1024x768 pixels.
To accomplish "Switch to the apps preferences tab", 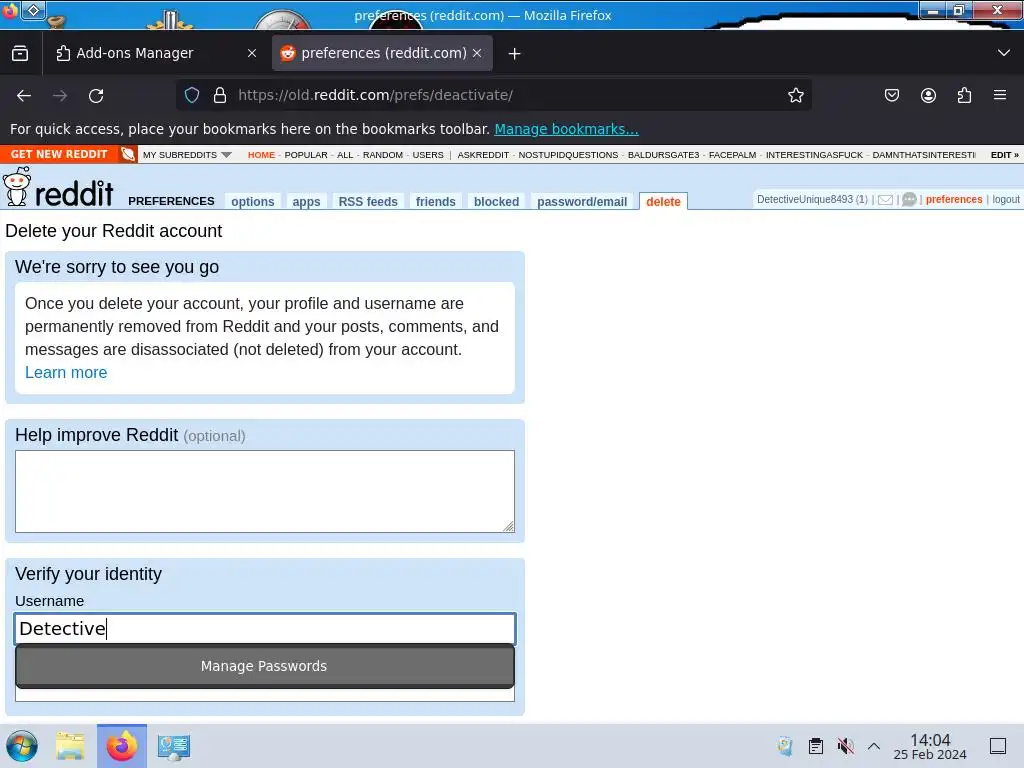I will 306,202.
